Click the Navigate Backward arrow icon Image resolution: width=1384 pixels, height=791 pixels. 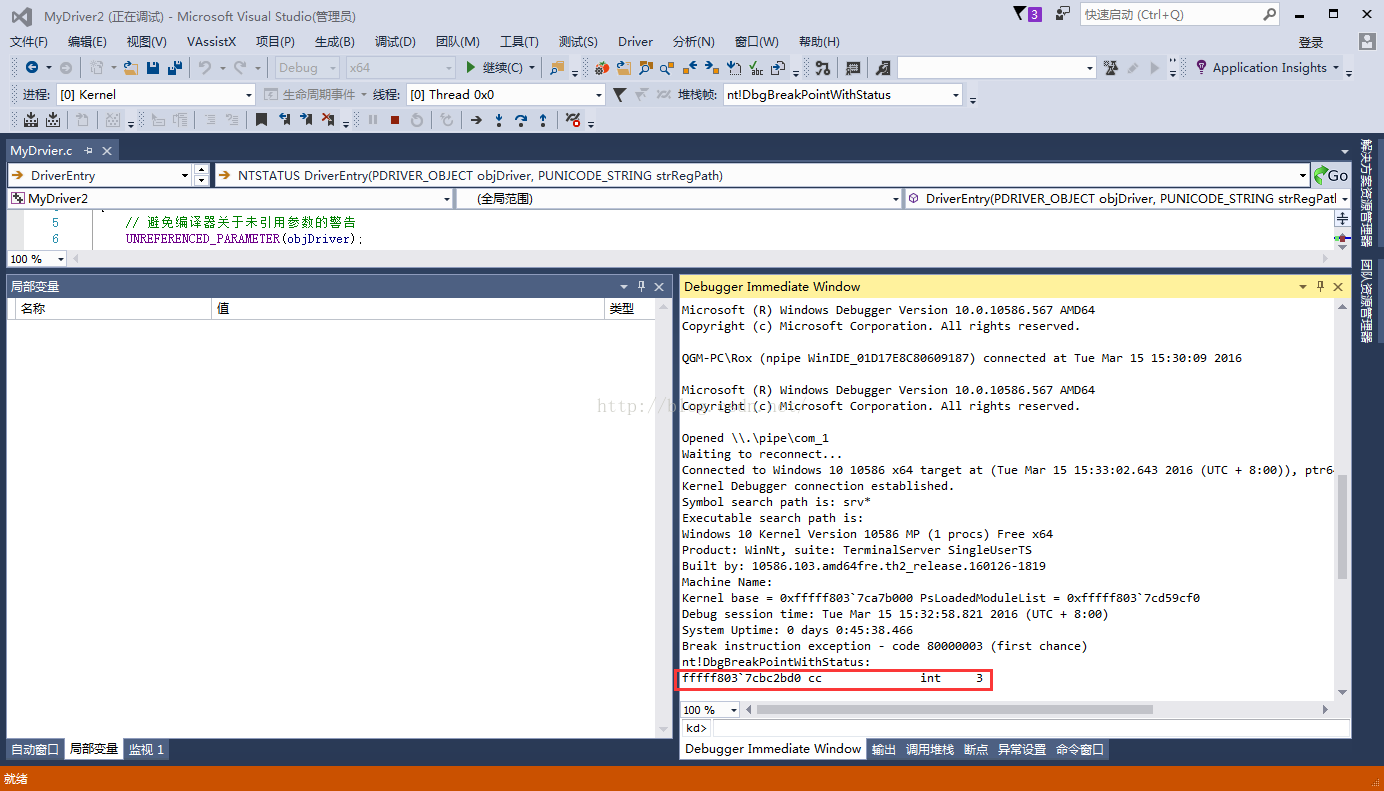[32, 68]
